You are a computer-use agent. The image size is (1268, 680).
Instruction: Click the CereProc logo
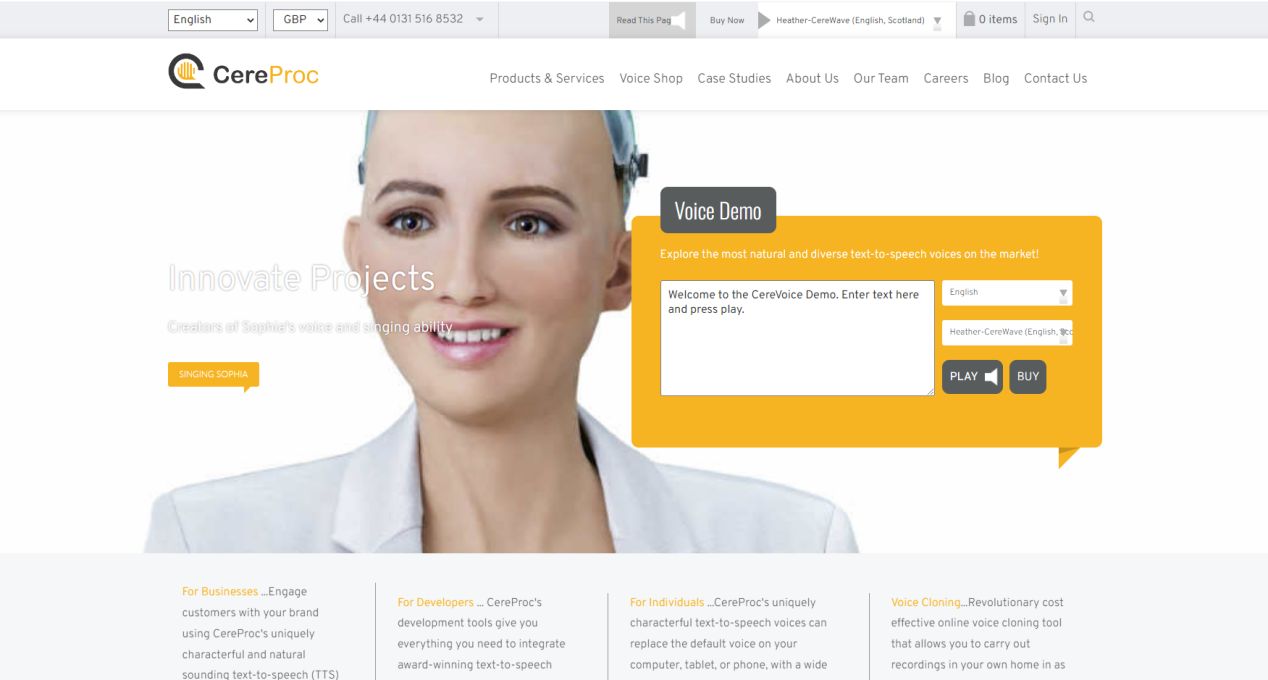[x=243, y=73]
